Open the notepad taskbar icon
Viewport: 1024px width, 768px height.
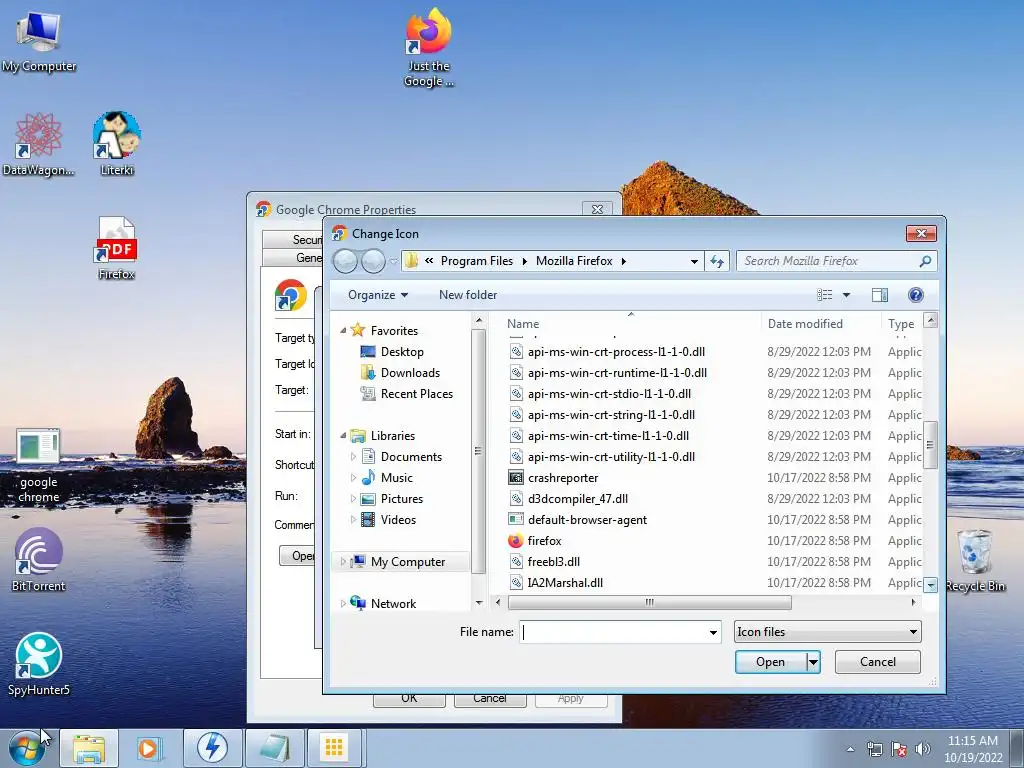[x=274, y=748]
